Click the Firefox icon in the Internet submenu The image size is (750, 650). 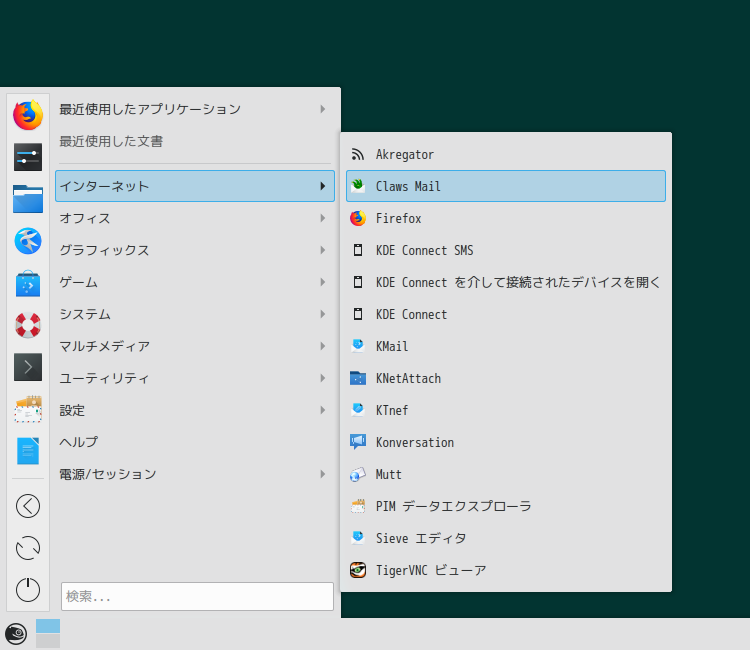[358, 218]
